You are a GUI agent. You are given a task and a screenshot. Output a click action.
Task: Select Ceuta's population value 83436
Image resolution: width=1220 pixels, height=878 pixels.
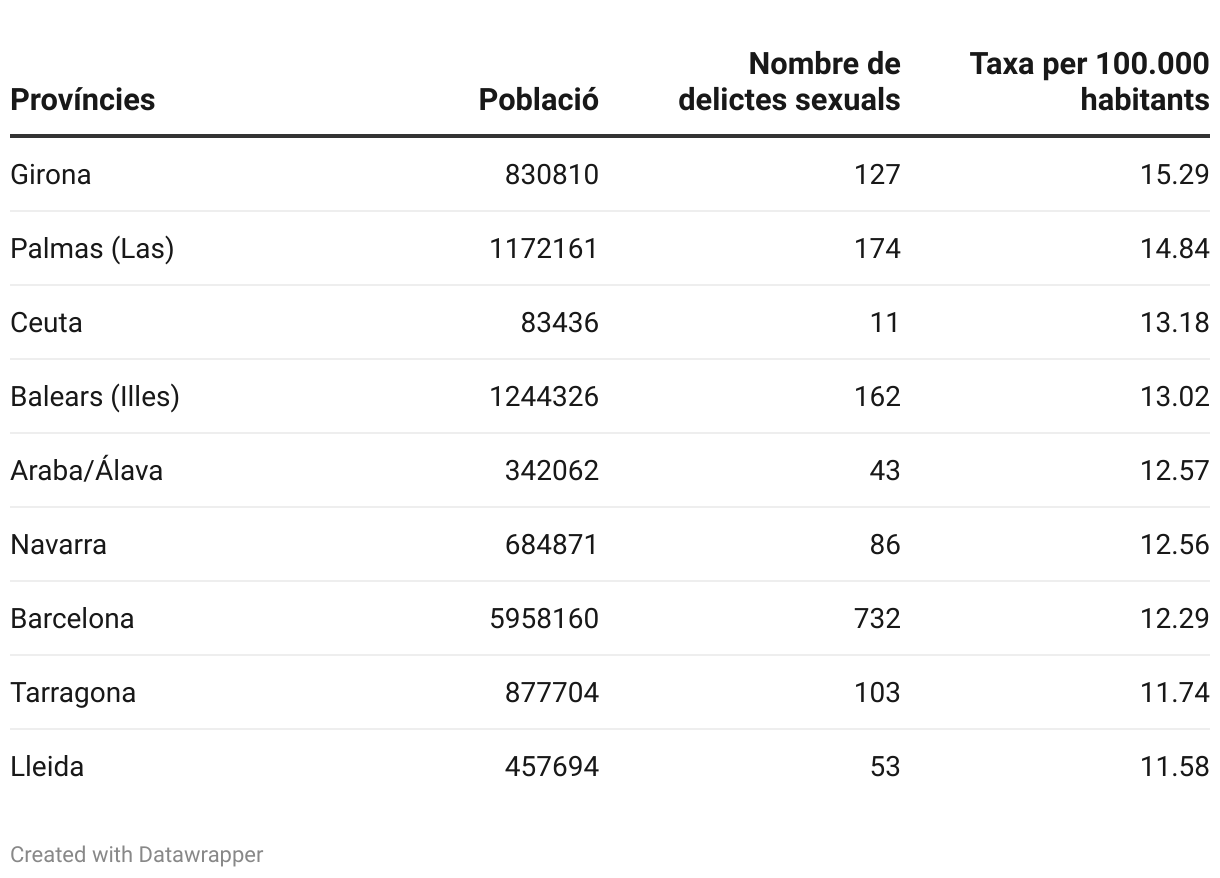(x=560, y=322)
